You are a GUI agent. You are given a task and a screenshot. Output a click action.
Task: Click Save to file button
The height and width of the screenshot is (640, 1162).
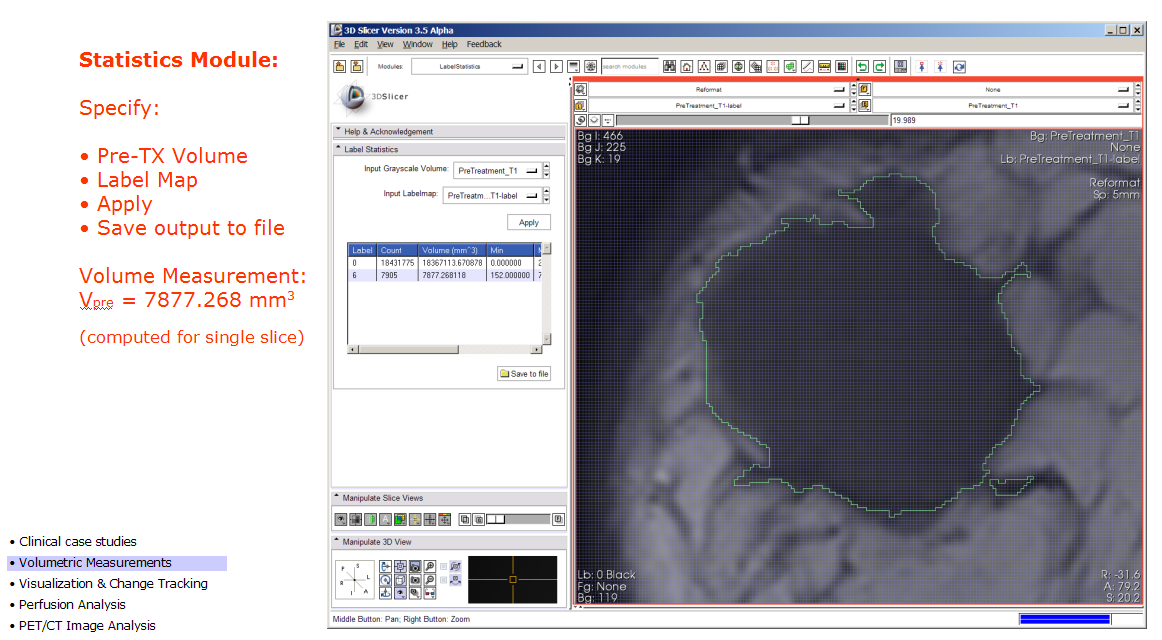click(524, 374)
